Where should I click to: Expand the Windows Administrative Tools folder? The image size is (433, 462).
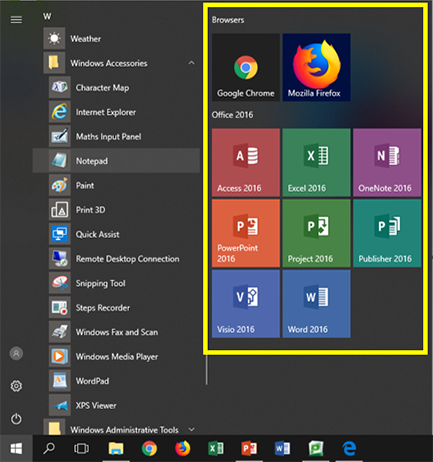point(116,427)
